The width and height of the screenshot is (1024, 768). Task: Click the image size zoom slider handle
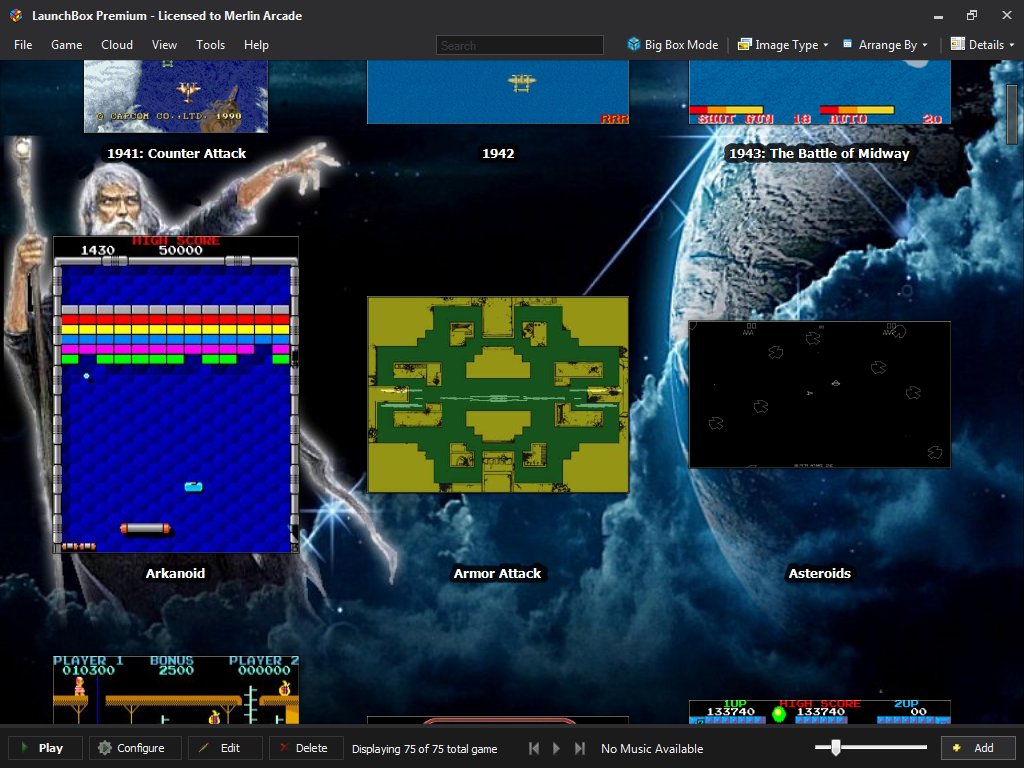[835, 747]
